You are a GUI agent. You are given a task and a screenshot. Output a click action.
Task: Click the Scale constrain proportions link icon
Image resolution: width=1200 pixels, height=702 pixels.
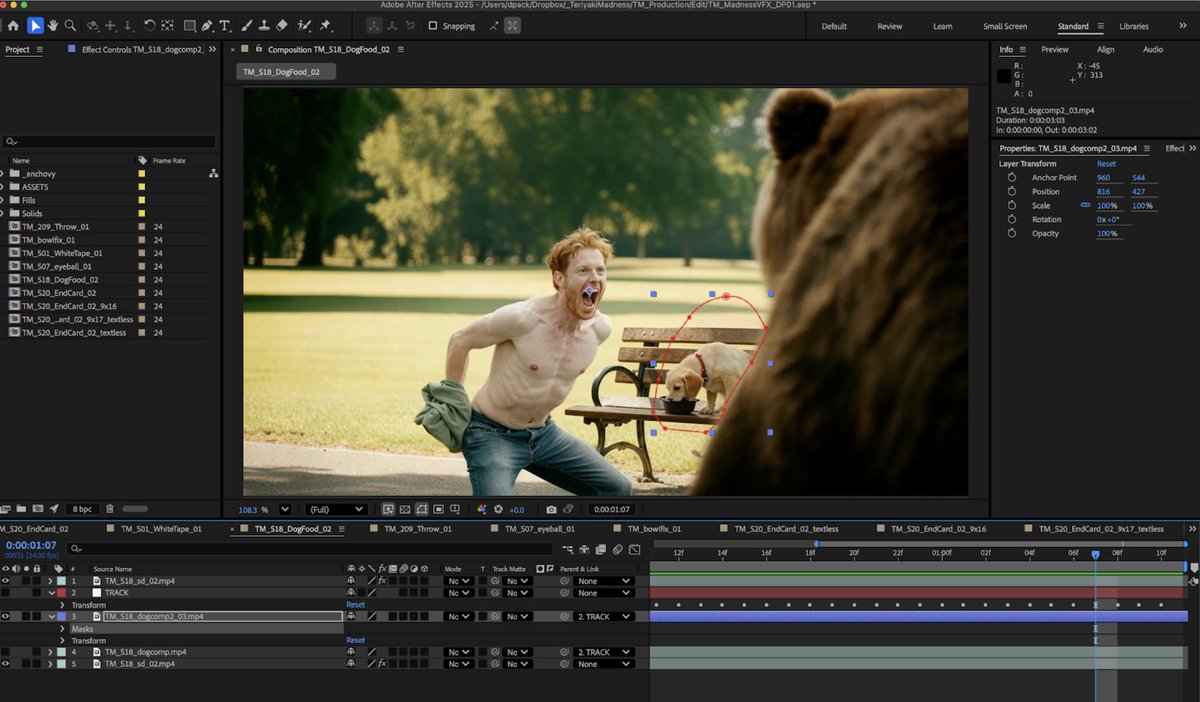pyautogui.click(x=1085, y=205)
